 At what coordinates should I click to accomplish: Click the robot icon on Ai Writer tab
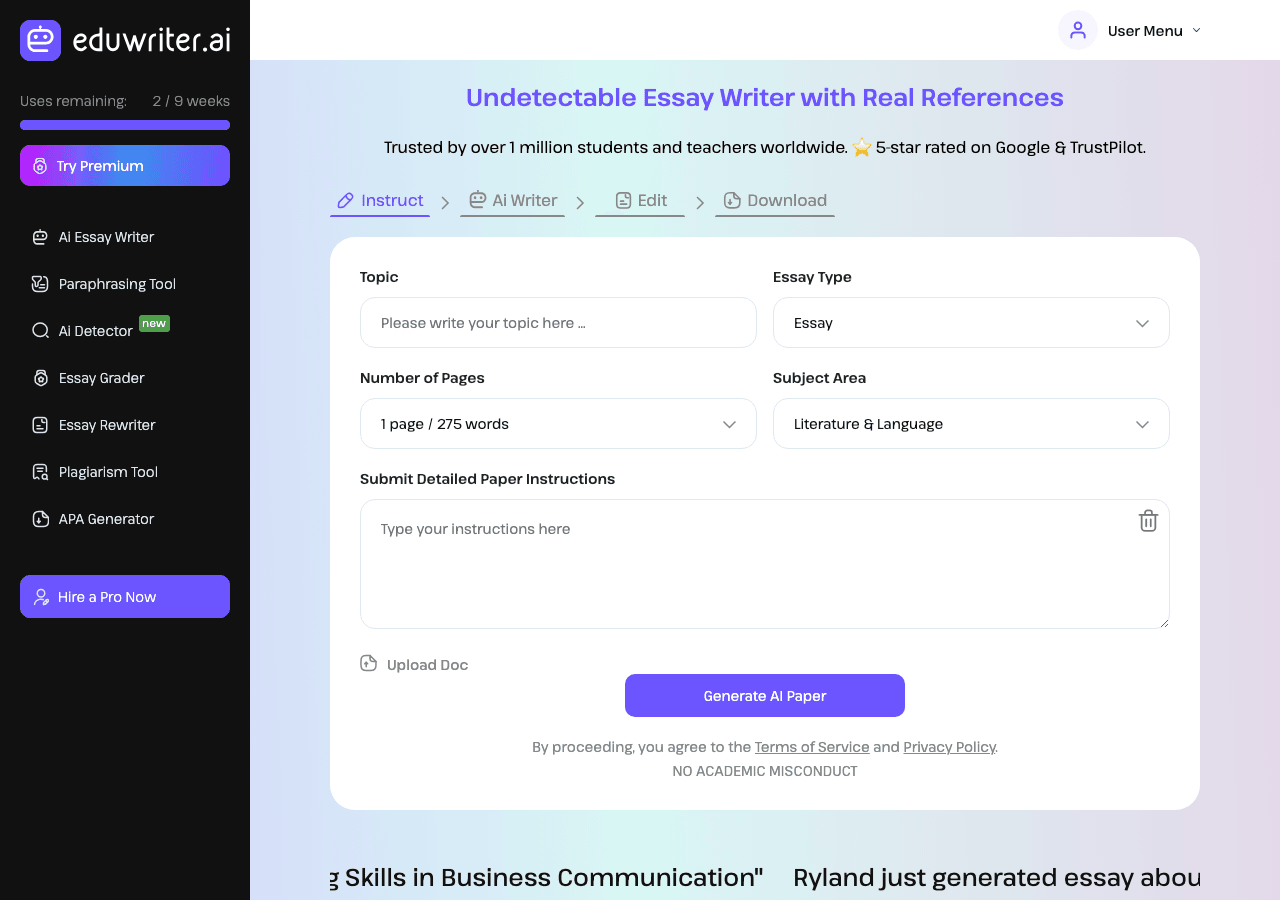tap(477, 200)
